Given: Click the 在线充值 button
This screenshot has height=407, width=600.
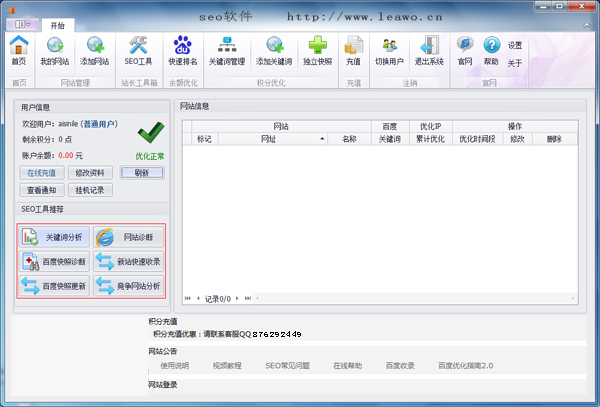Looking at the screenshot, I should [42, 173].
